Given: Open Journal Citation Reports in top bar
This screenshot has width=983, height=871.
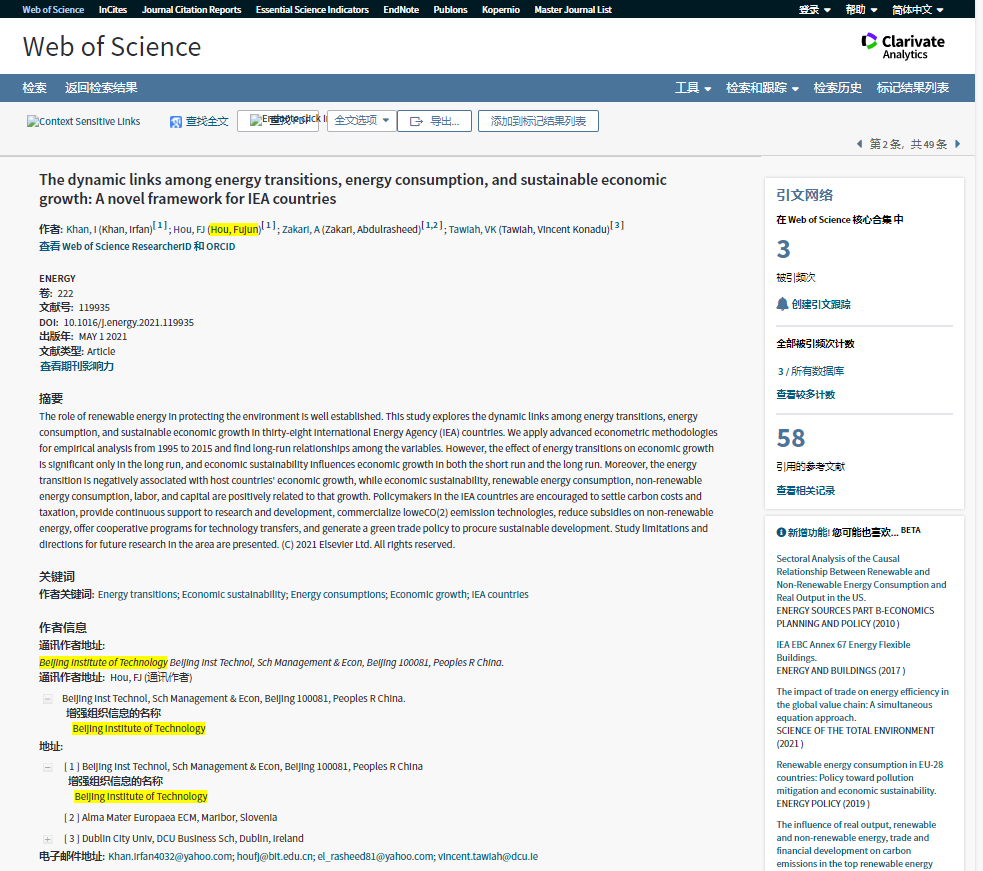Looking at the screenshot, I should click(191, 10).
